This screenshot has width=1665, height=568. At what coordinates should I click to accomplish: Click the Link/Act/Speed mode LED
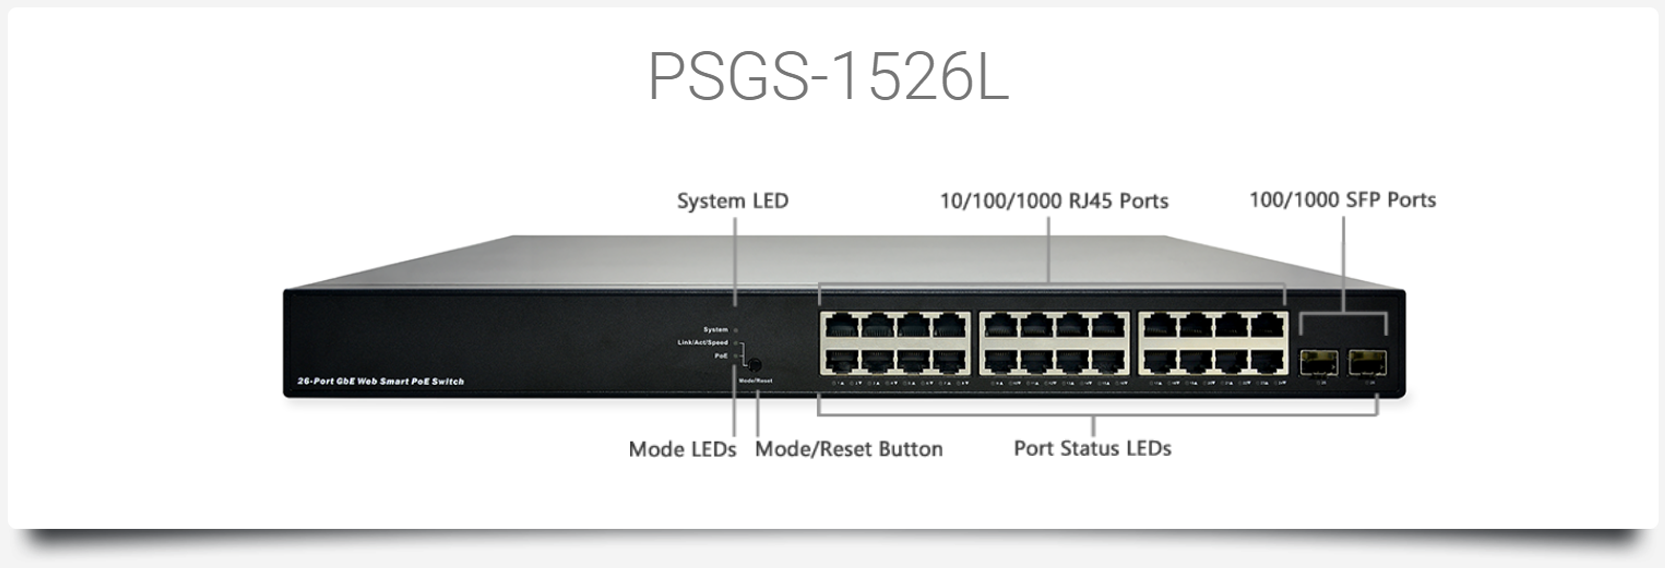click(736, 342)
